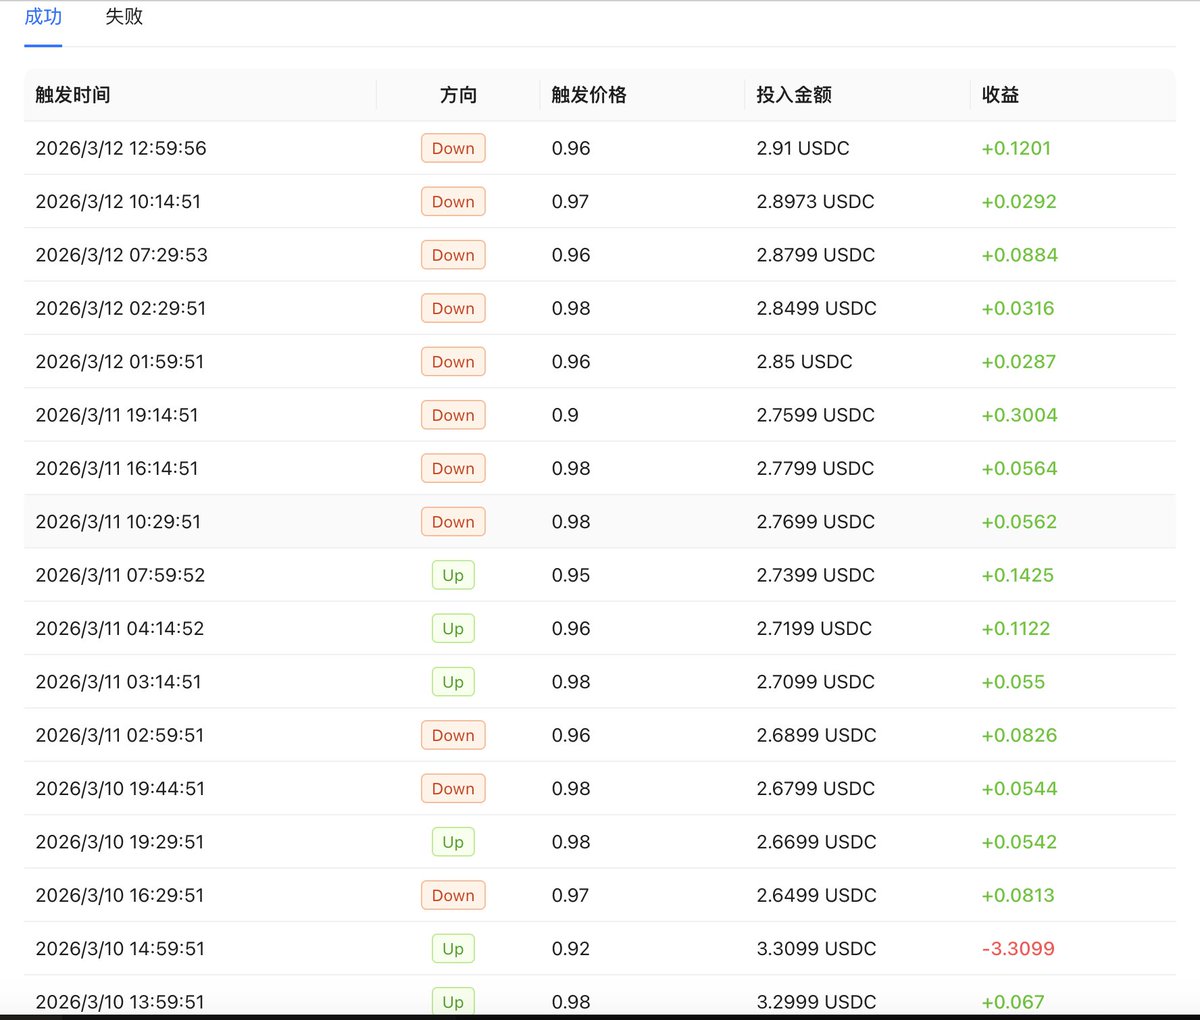Click the Up tag on the losing trade row
This screenshot has height=1020, width=1200.
pos(452,948)
